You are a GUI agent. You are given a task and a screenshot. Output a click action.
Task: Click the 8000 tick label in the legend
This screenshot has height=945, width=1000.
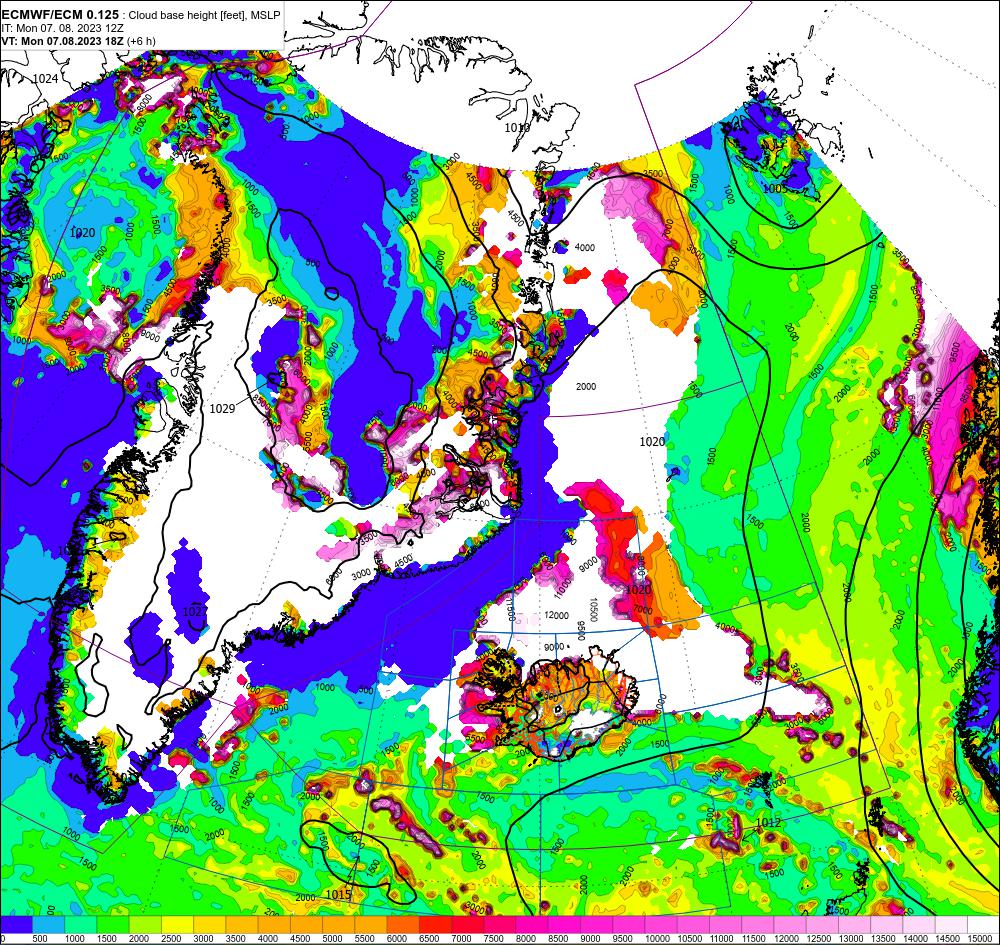(525, 939)
